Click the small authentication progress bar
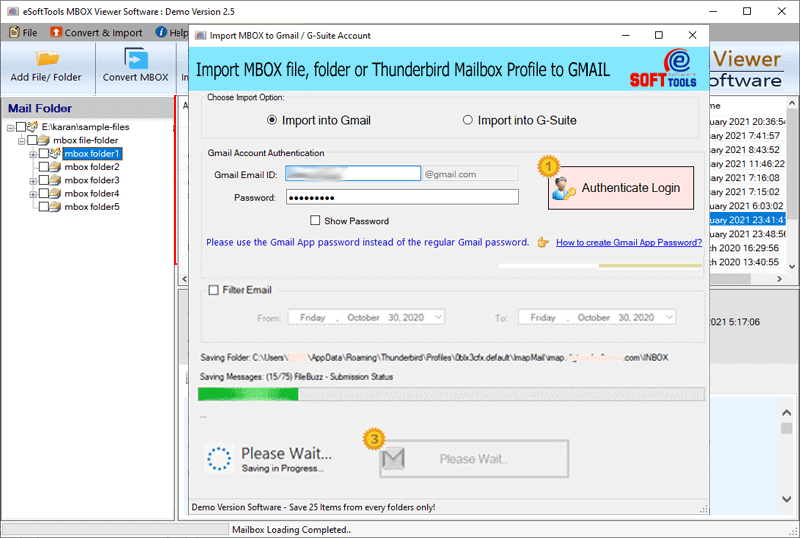This screenshot has width=800, height=538. coord(600,265)
